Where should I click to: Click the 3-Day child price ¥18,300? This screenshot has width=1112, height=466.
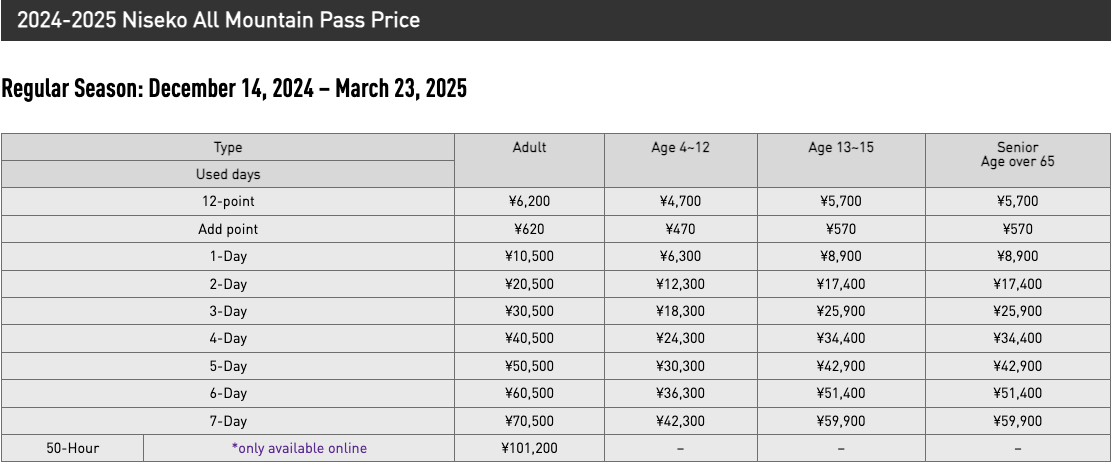680,311
